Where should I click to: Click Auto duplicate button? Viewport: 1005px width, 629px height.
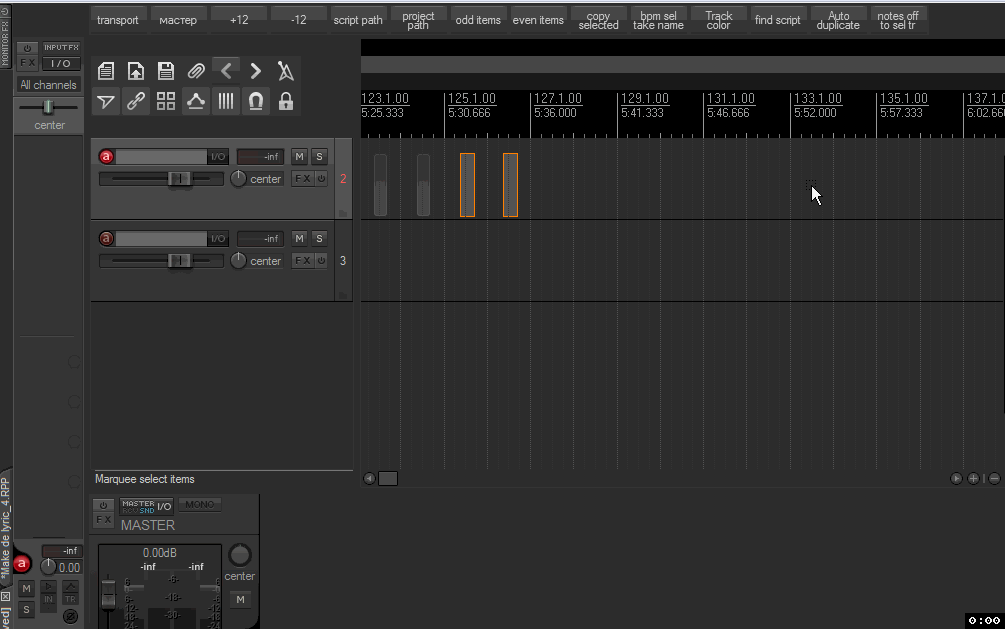tap(838, 20)
